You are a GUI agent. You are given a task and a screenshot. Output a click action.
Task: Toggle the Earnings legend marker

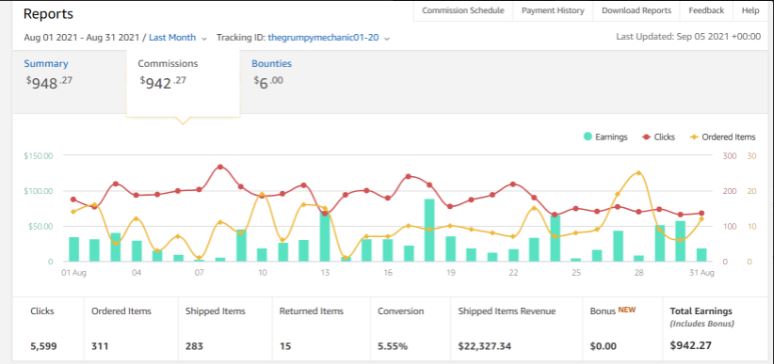588,137
